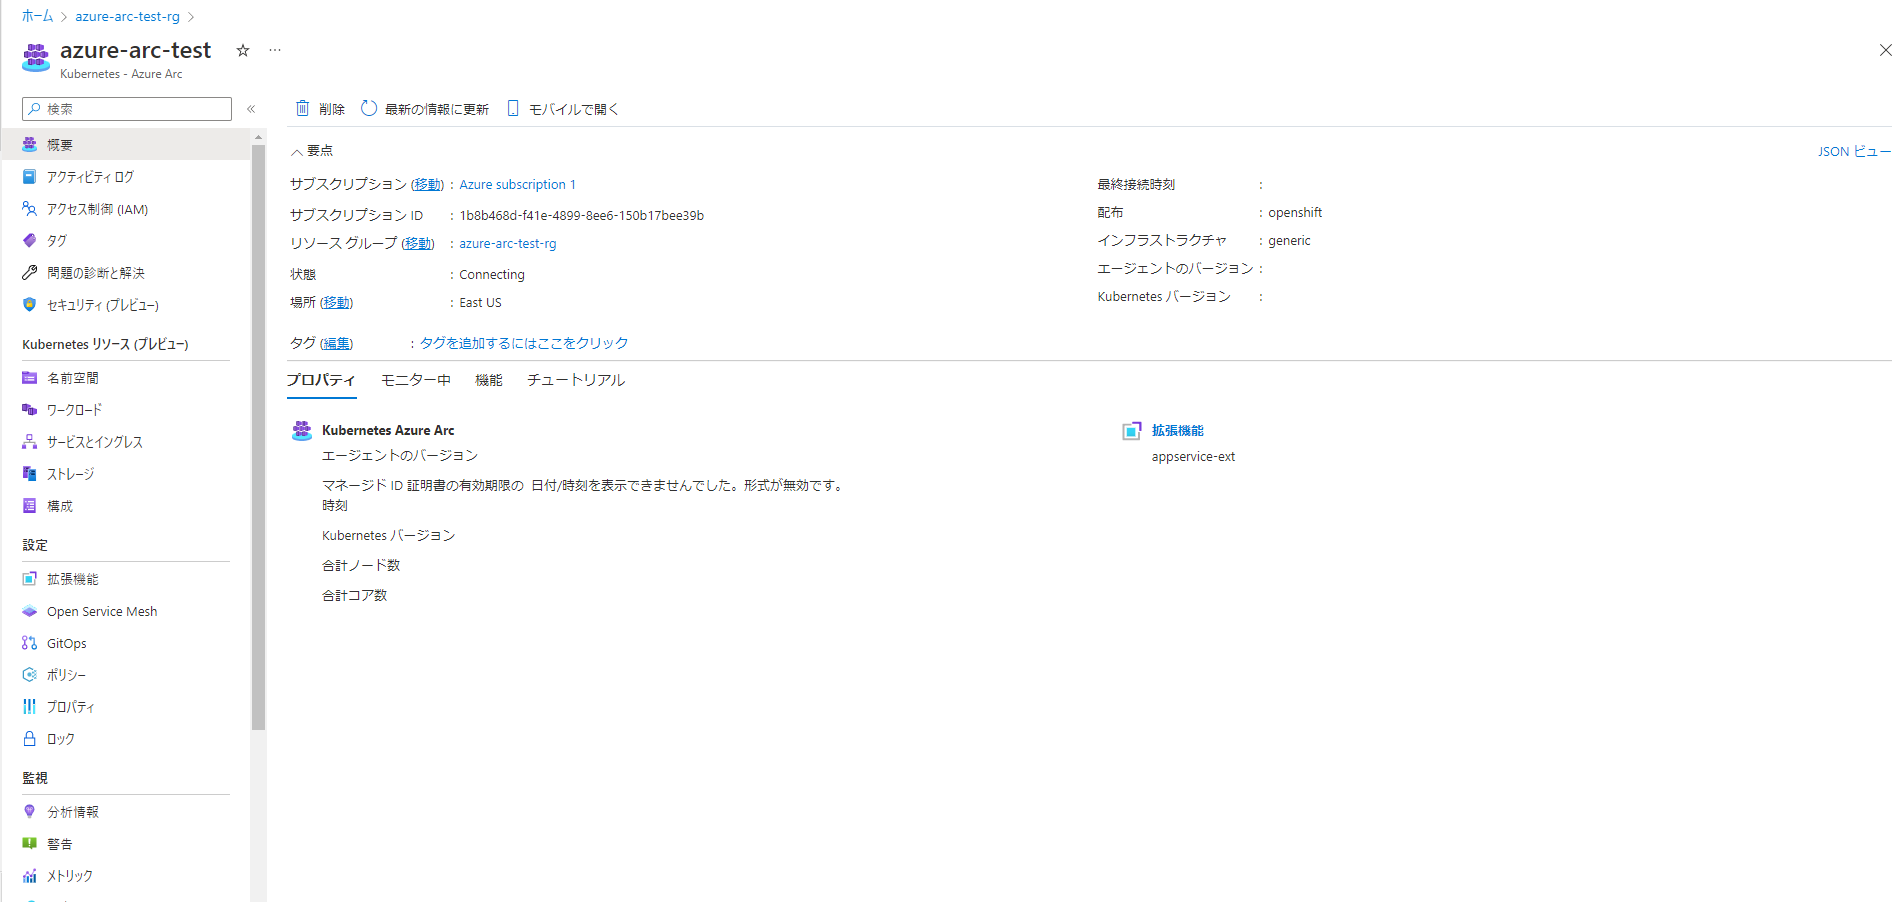Click the メトリック chart icon

tap(30, 875)
